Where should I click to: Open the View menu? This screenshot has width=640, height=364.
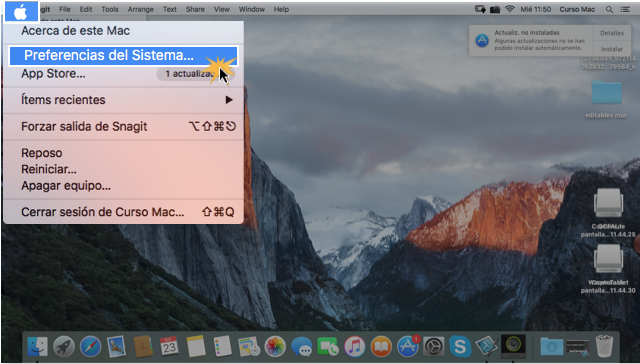coord(222,9)
